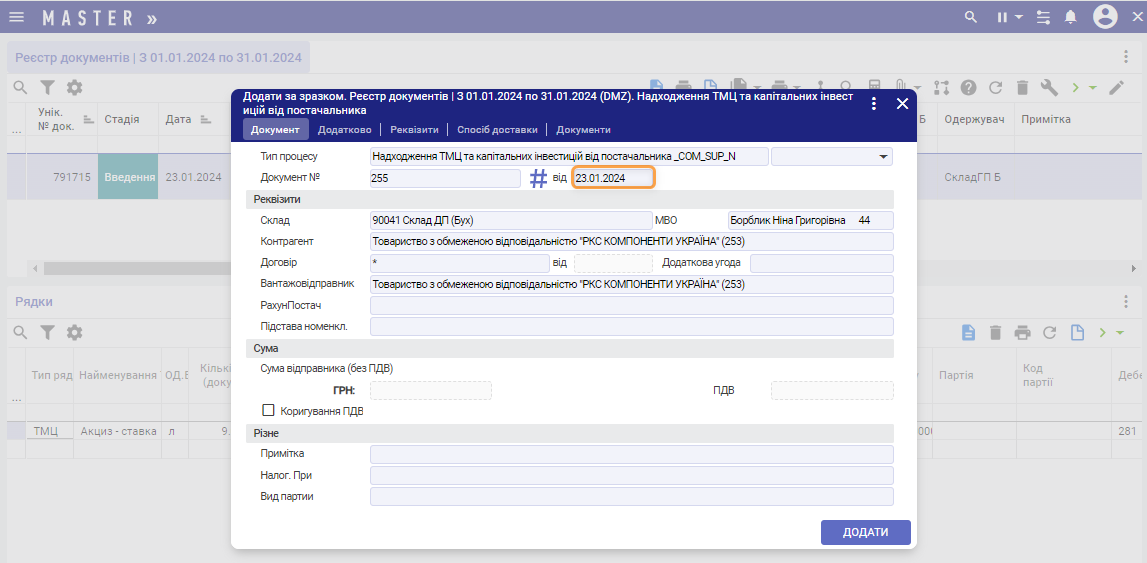Select the Реквізити tab
The width and height of the screenshot is (1147, 563).
(414, 130)
